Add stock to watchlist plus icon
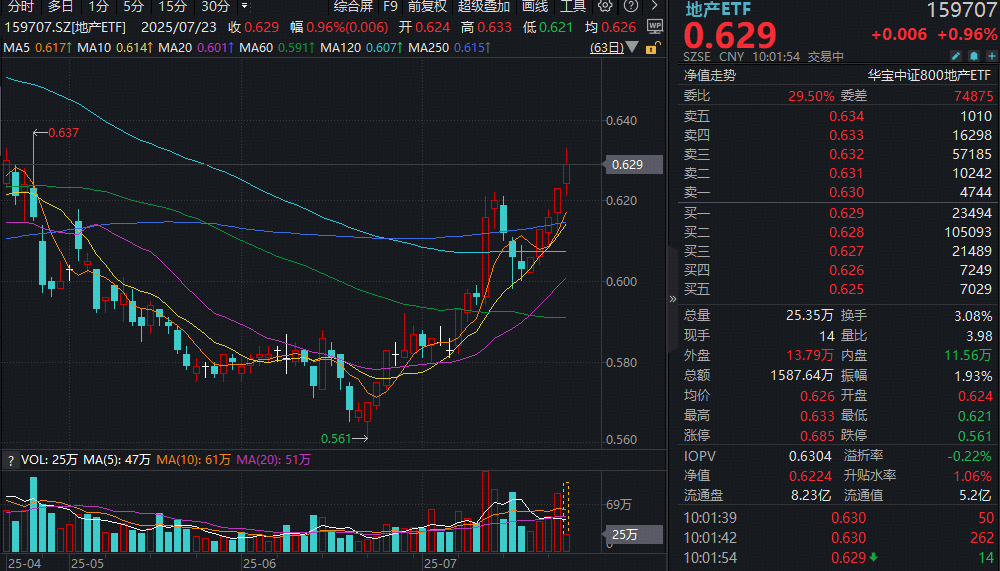The width and height of the screenshot is (1000, 571). [991, 56]
